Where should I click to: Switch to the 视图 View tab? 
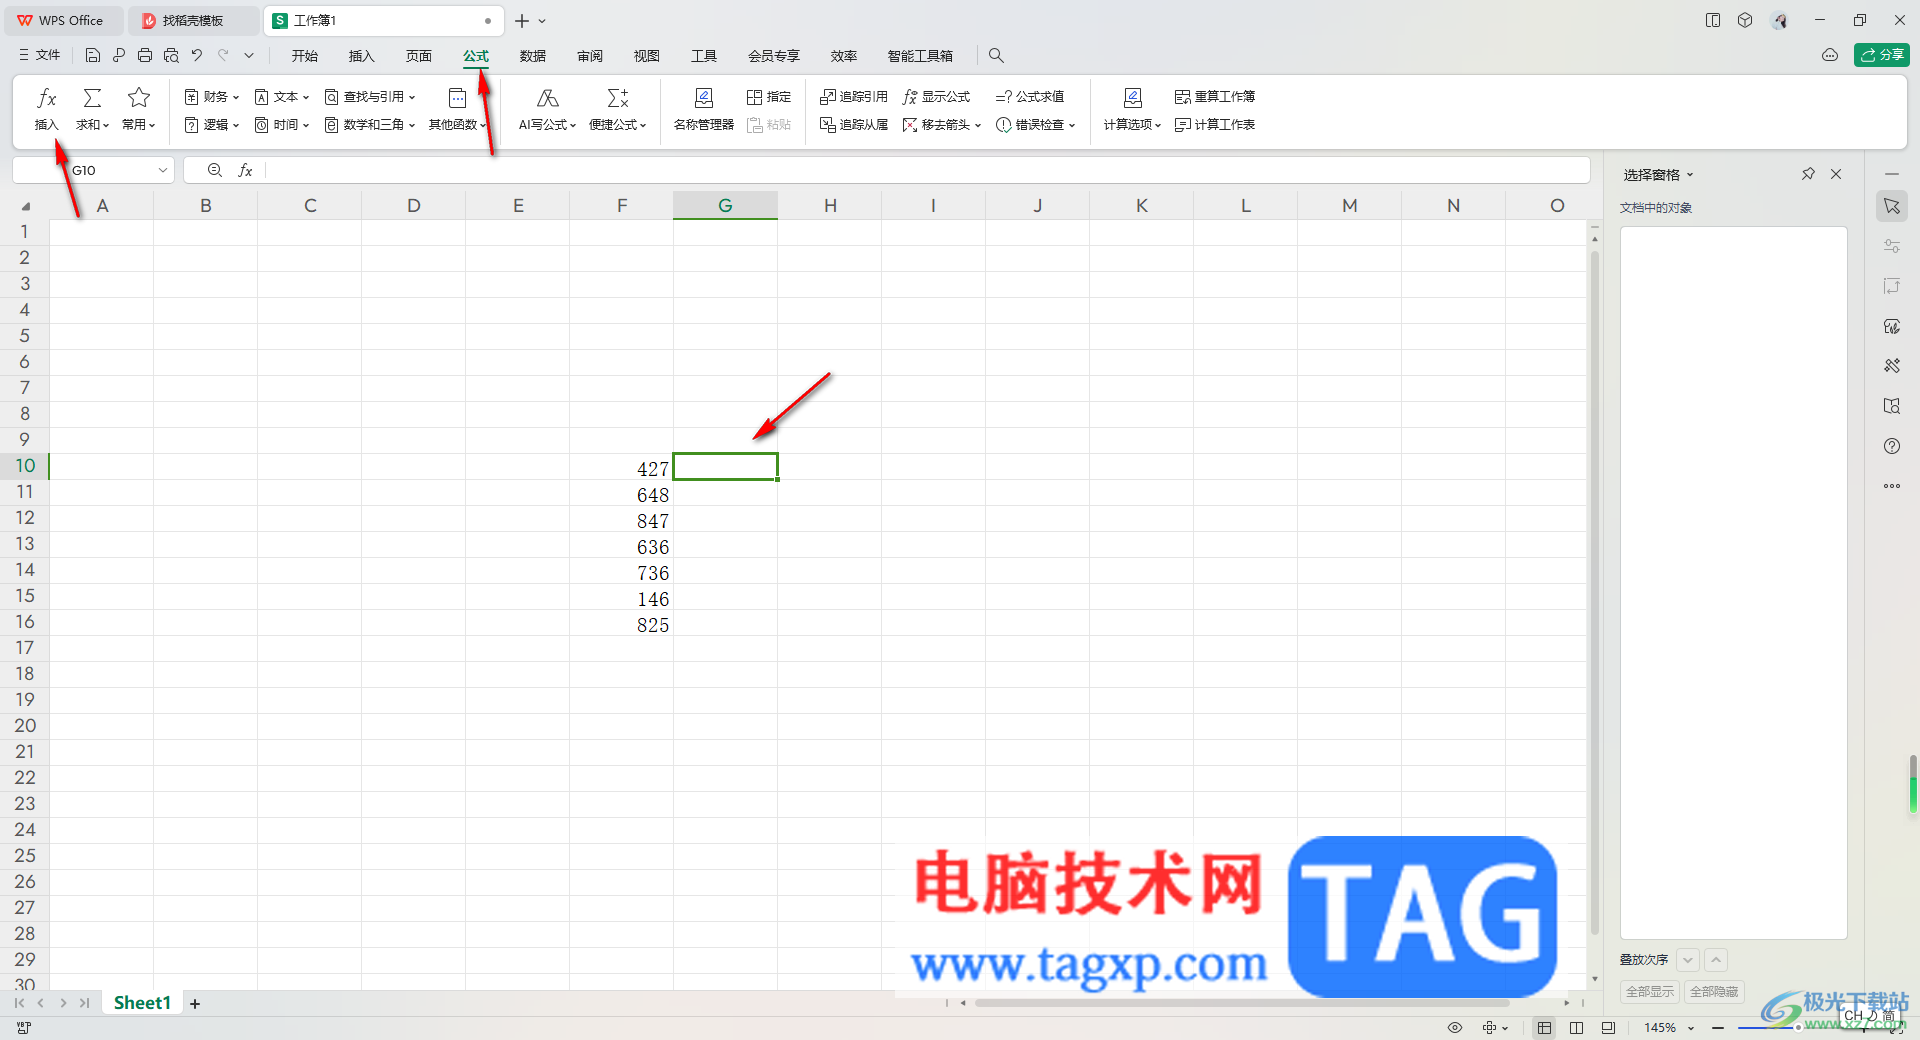pos(647,56)
